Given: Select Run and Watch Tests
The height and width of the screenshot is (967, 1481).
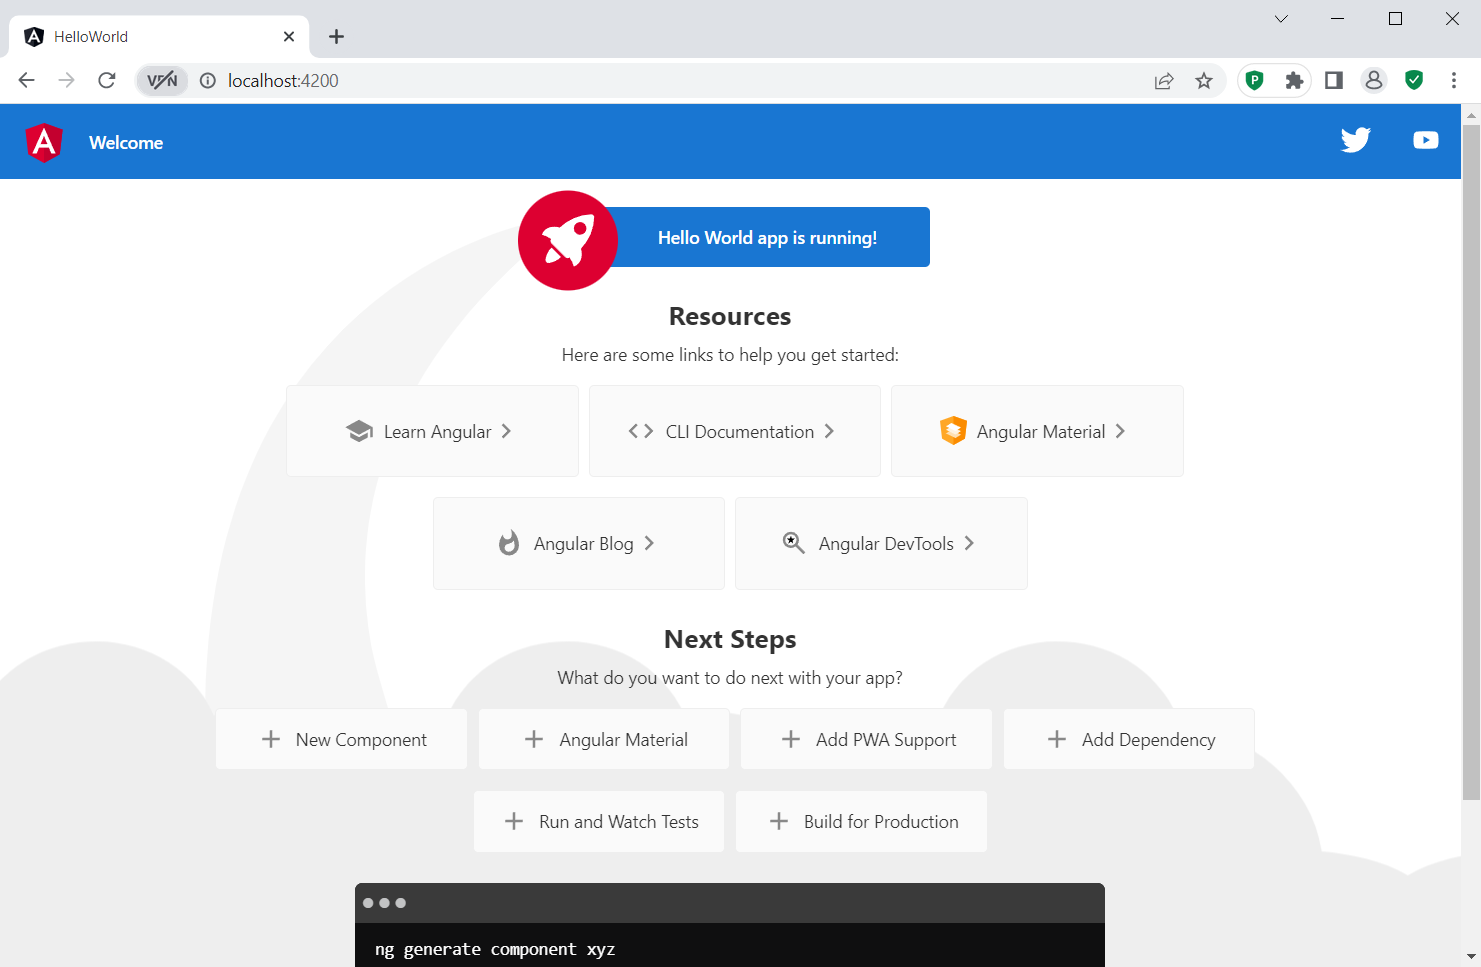Looking at the screenshot, I should point(599,821).
